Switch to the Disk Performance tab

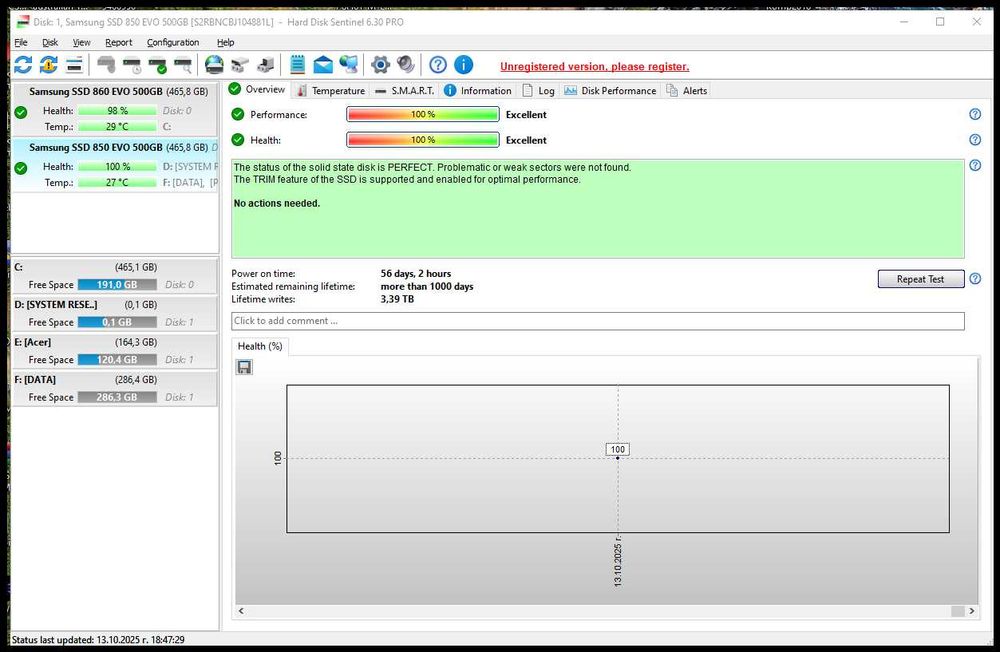coord(610,91)
